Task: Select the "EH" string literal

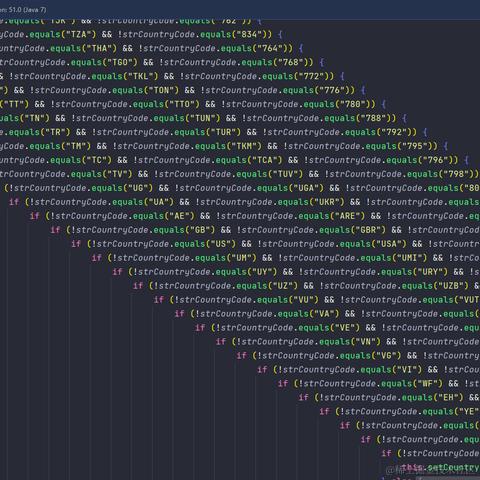Action: (448, 398)
